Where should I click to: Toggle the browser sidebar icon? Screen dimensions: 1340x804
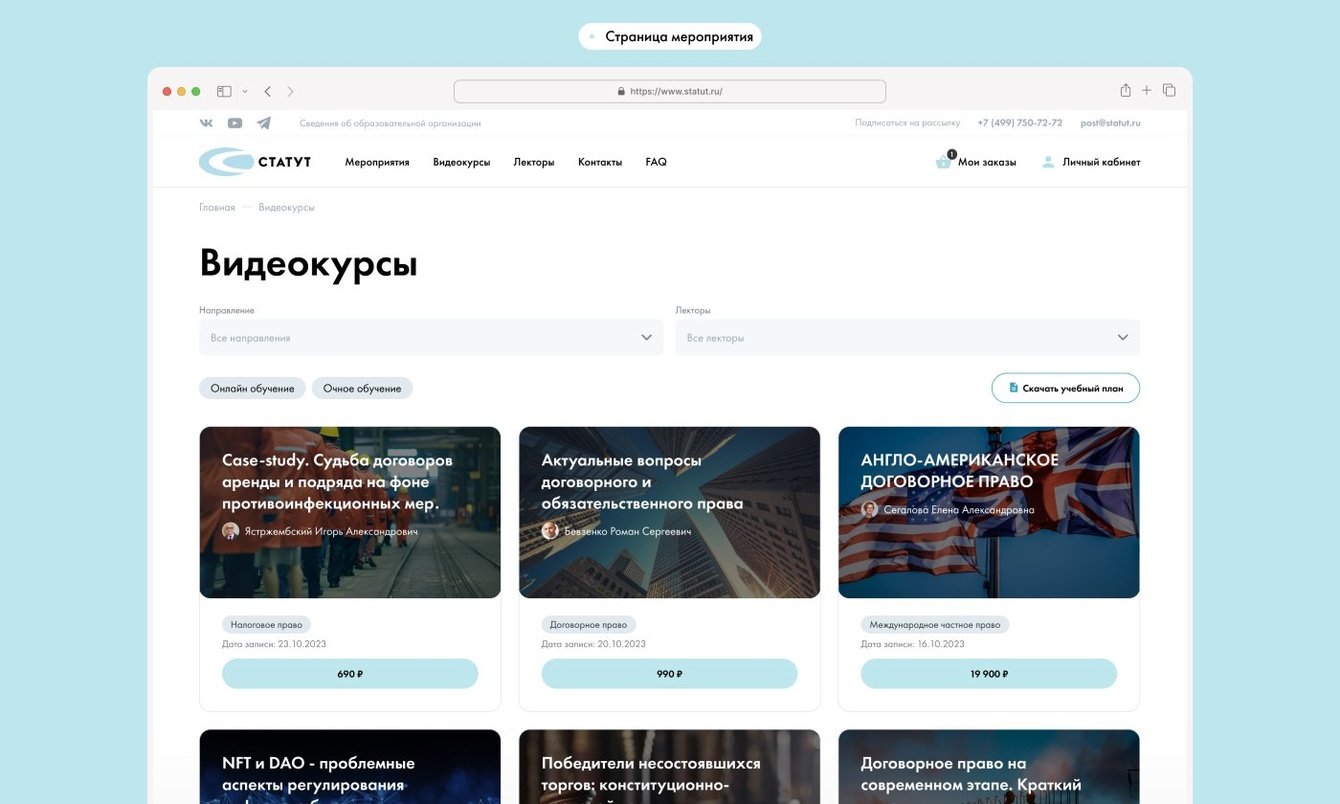pos(224,91)
